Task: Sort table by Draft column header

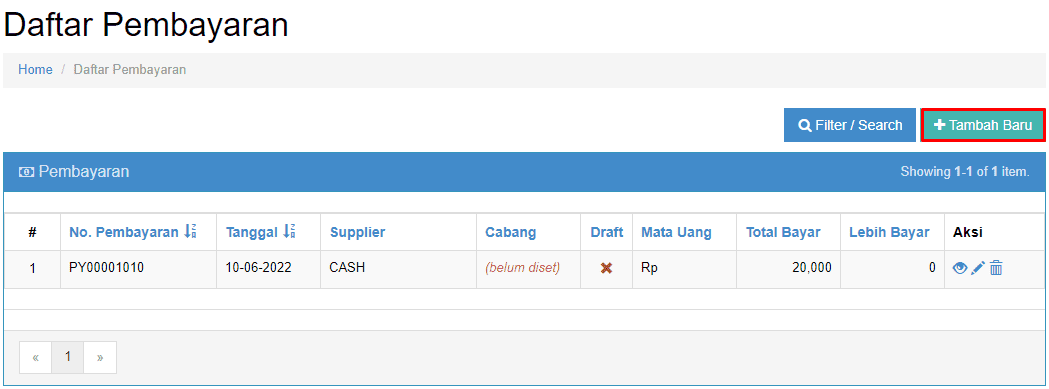Action: click(606, 232)
